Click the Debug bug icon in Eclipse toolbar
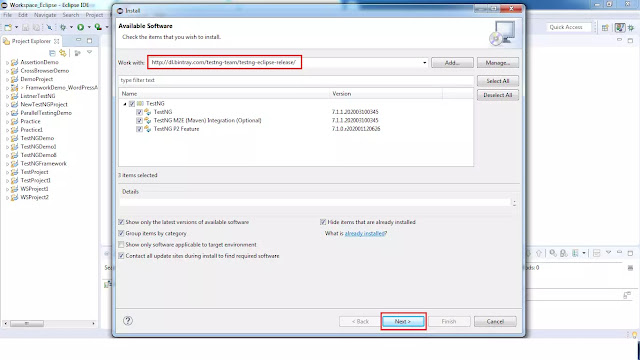 (x=63, y=27)
